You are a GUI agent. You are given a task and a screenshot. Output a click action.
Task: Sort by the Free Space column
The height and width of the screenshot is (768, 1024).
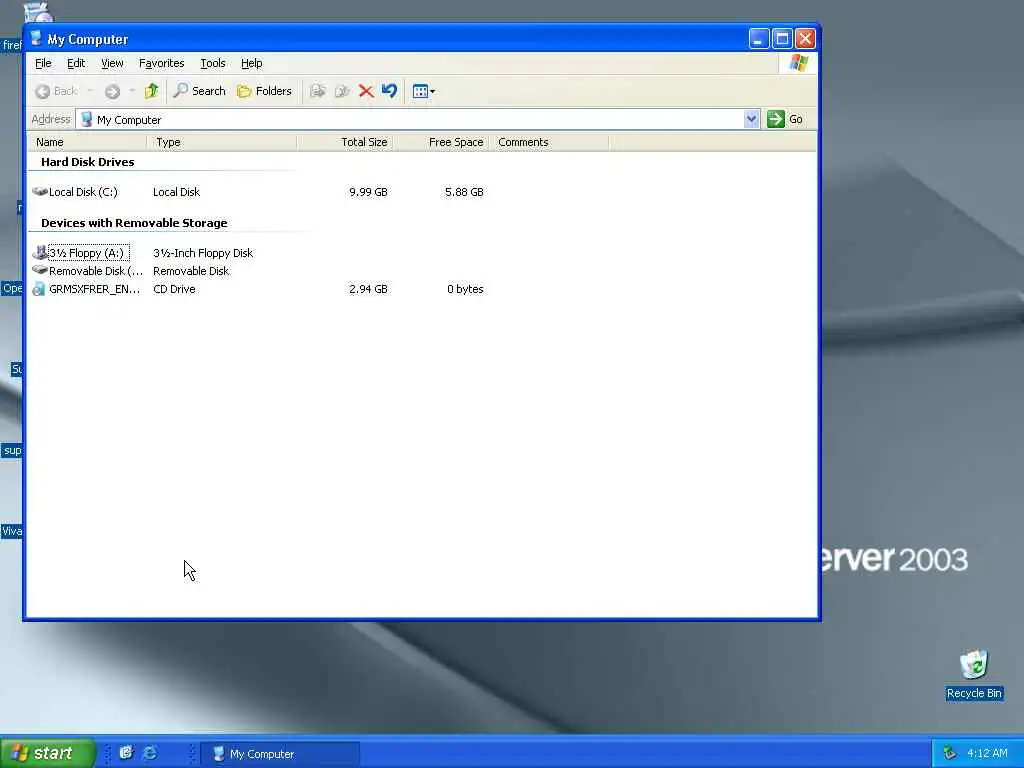[441, 142]
